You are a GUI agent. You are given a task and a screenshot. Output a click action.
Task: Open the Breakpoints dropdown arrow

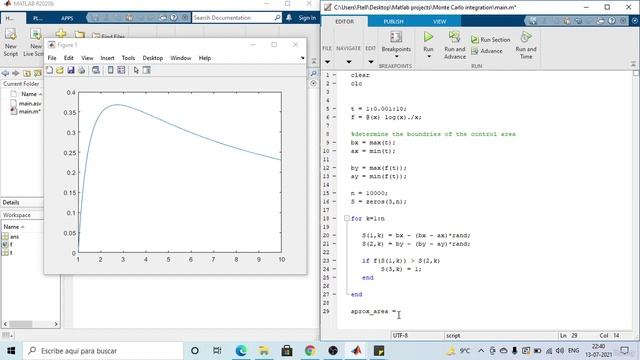(x=396, y=56)
